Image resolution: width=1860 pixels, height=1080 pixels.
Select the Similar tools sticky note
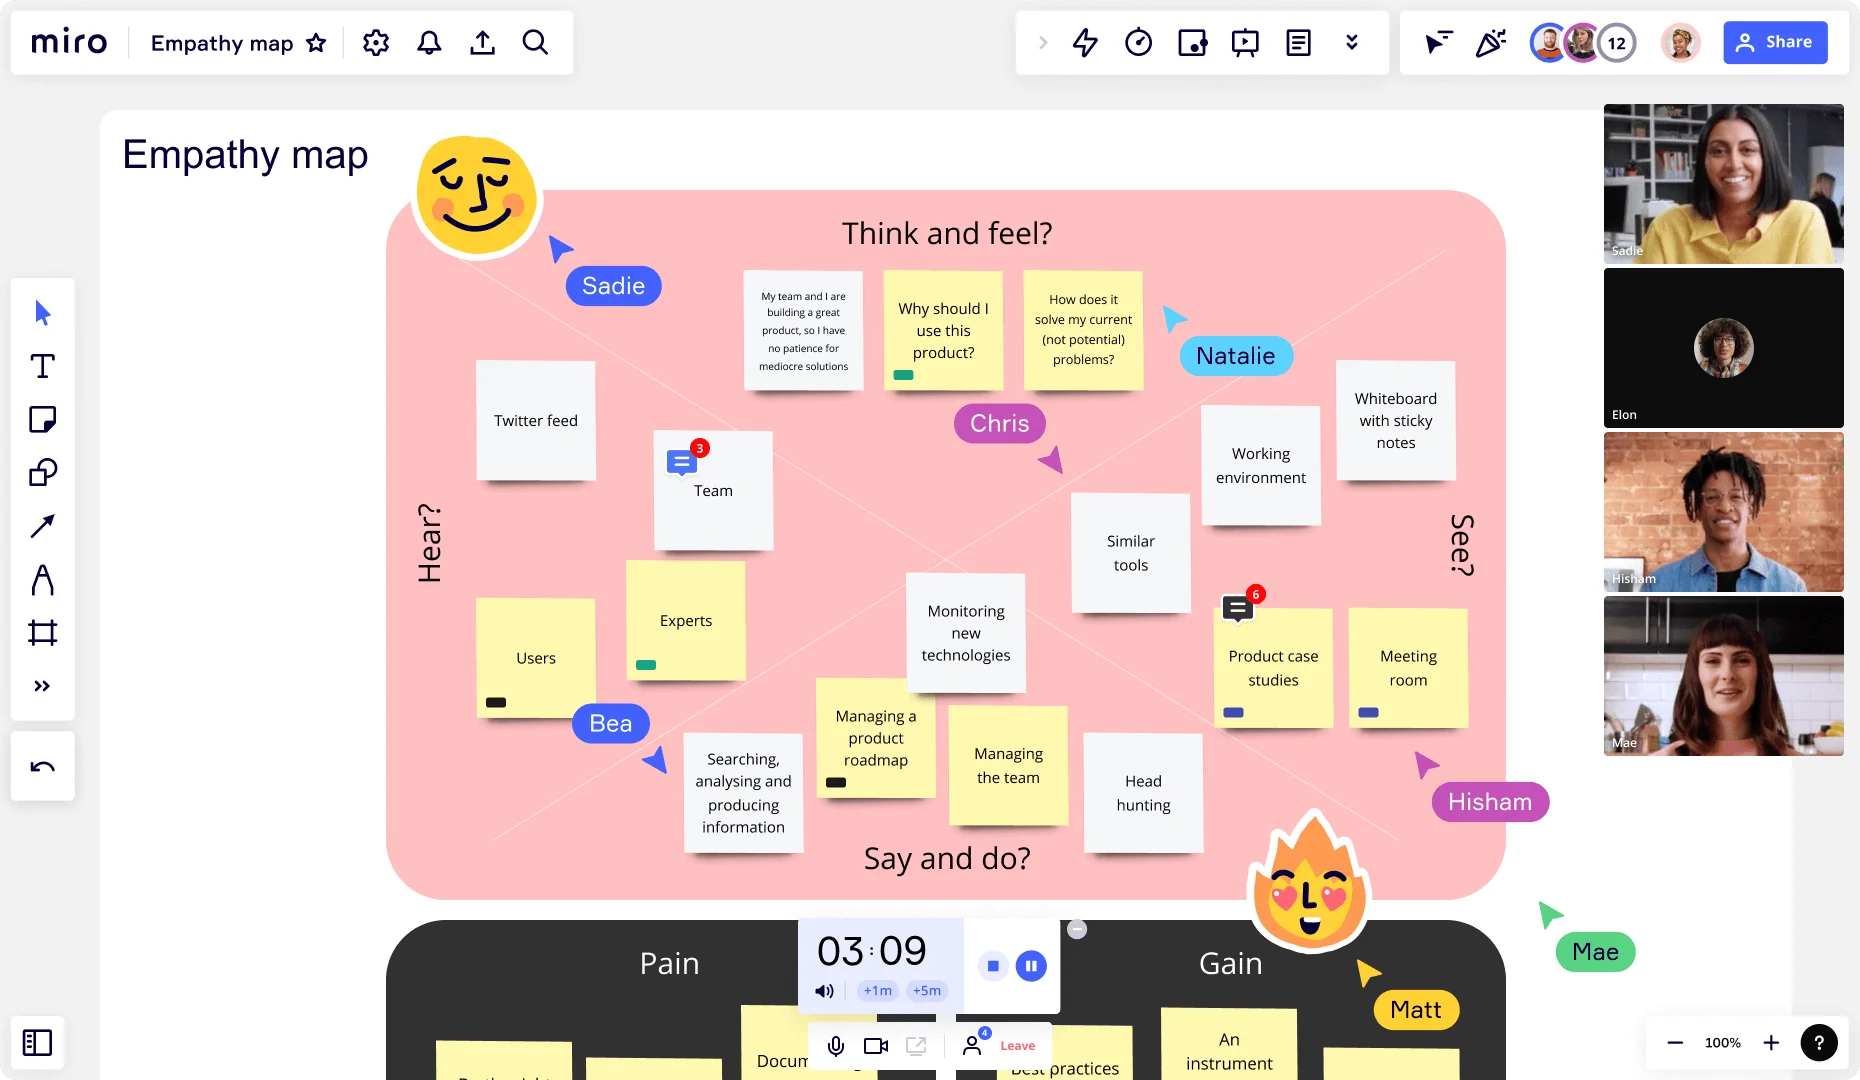coord(1131,553)
